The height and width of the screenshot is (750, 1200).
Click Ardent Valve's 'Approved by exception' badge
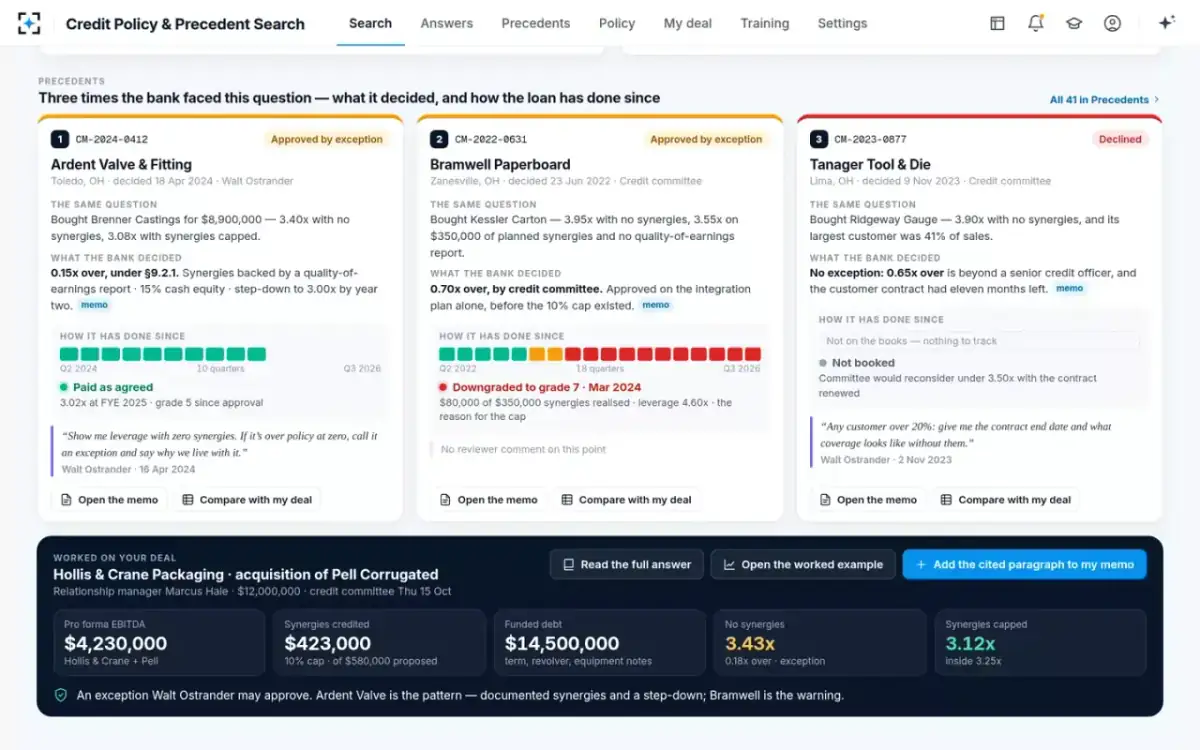pyautogui.click(x=327, y=140)
